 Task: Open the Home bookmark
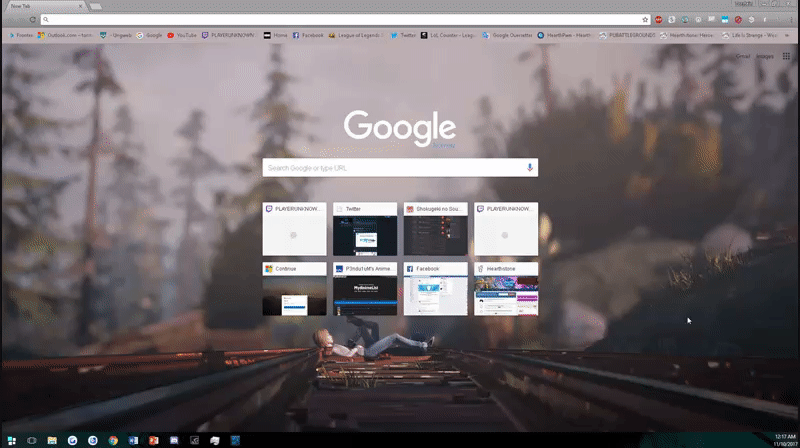click(276, 35)
